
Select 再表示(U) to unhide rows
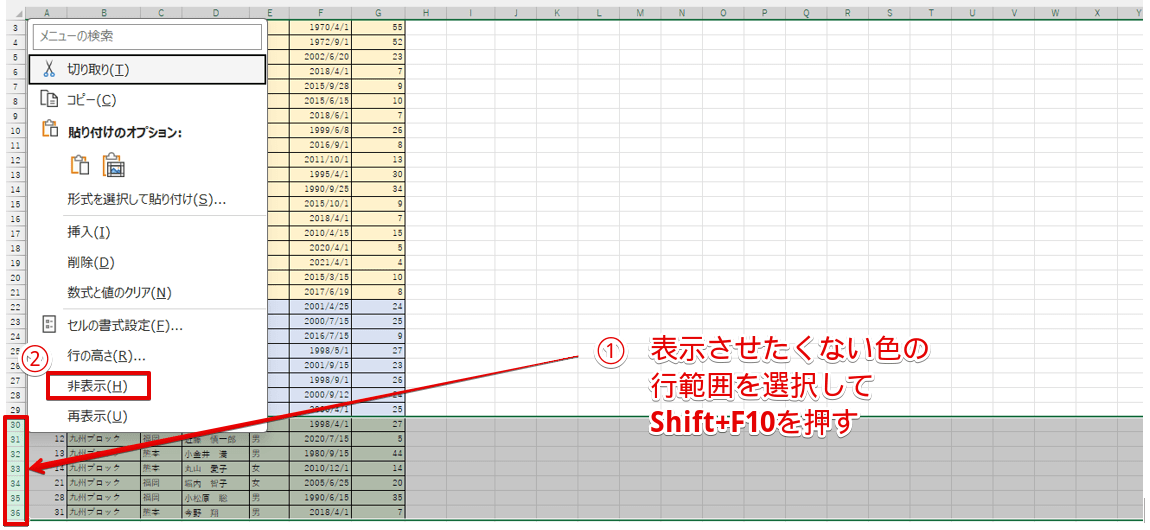(x=147, y=416)
